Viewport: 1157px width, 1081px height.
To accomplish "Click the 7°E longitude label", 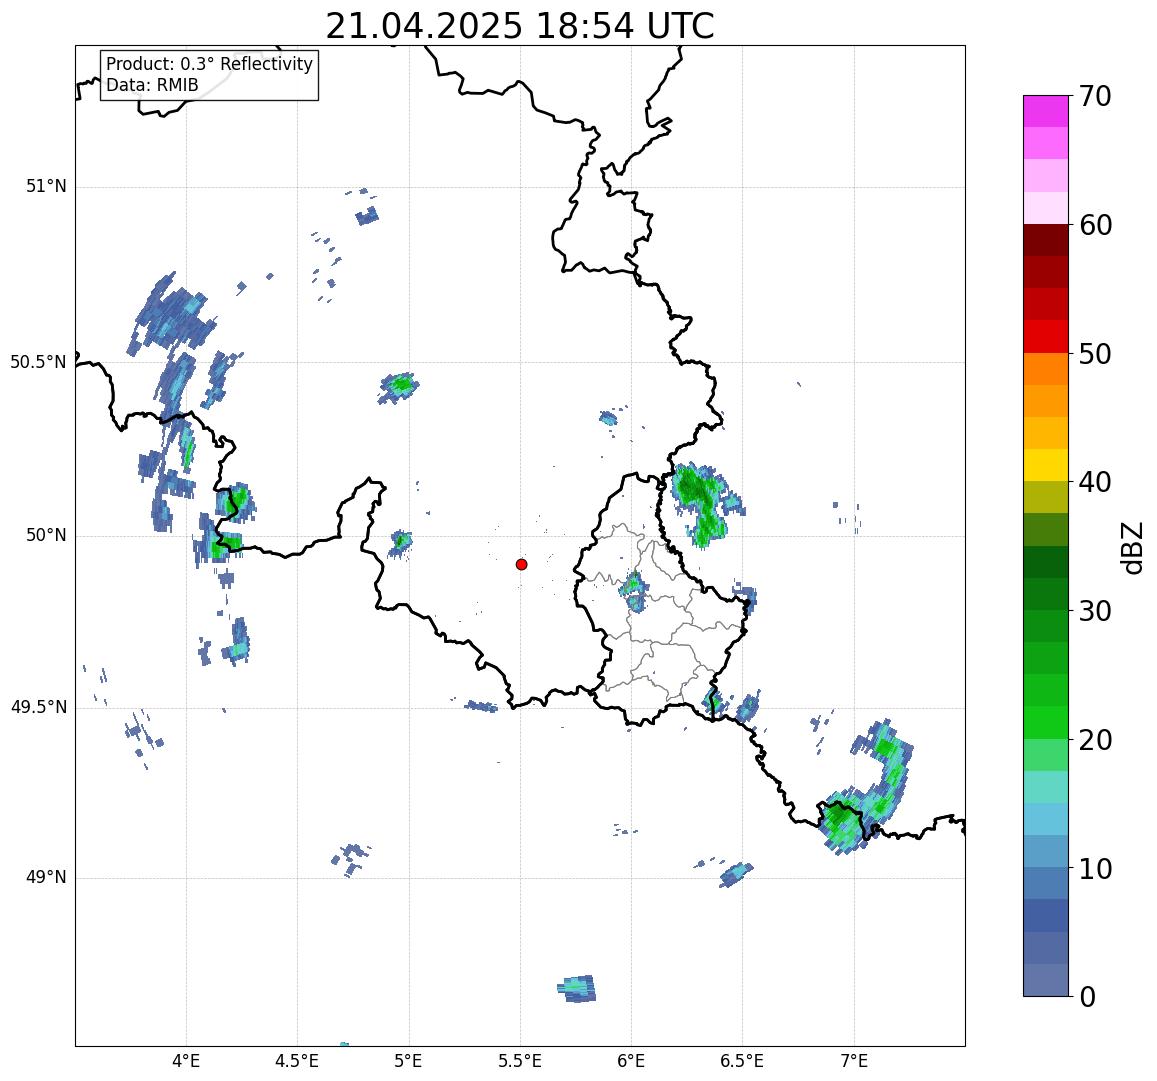I will [x=854, y=1062].
